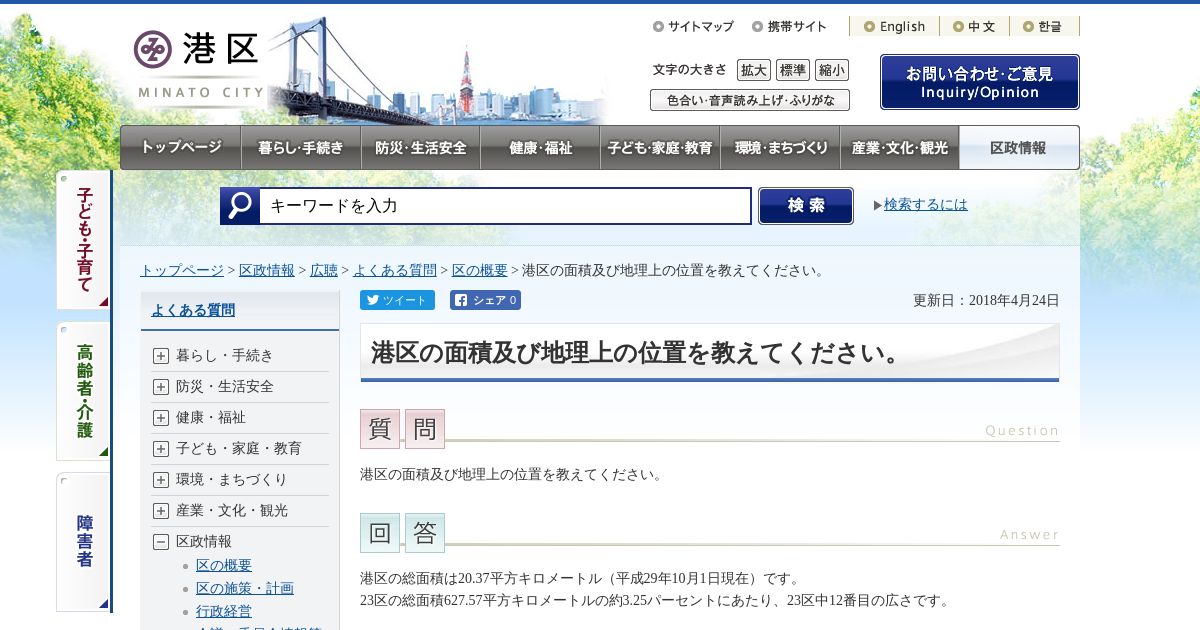
Task: Open 色合い・音声読み上げ・ふりがな settings
Action: 750,100
